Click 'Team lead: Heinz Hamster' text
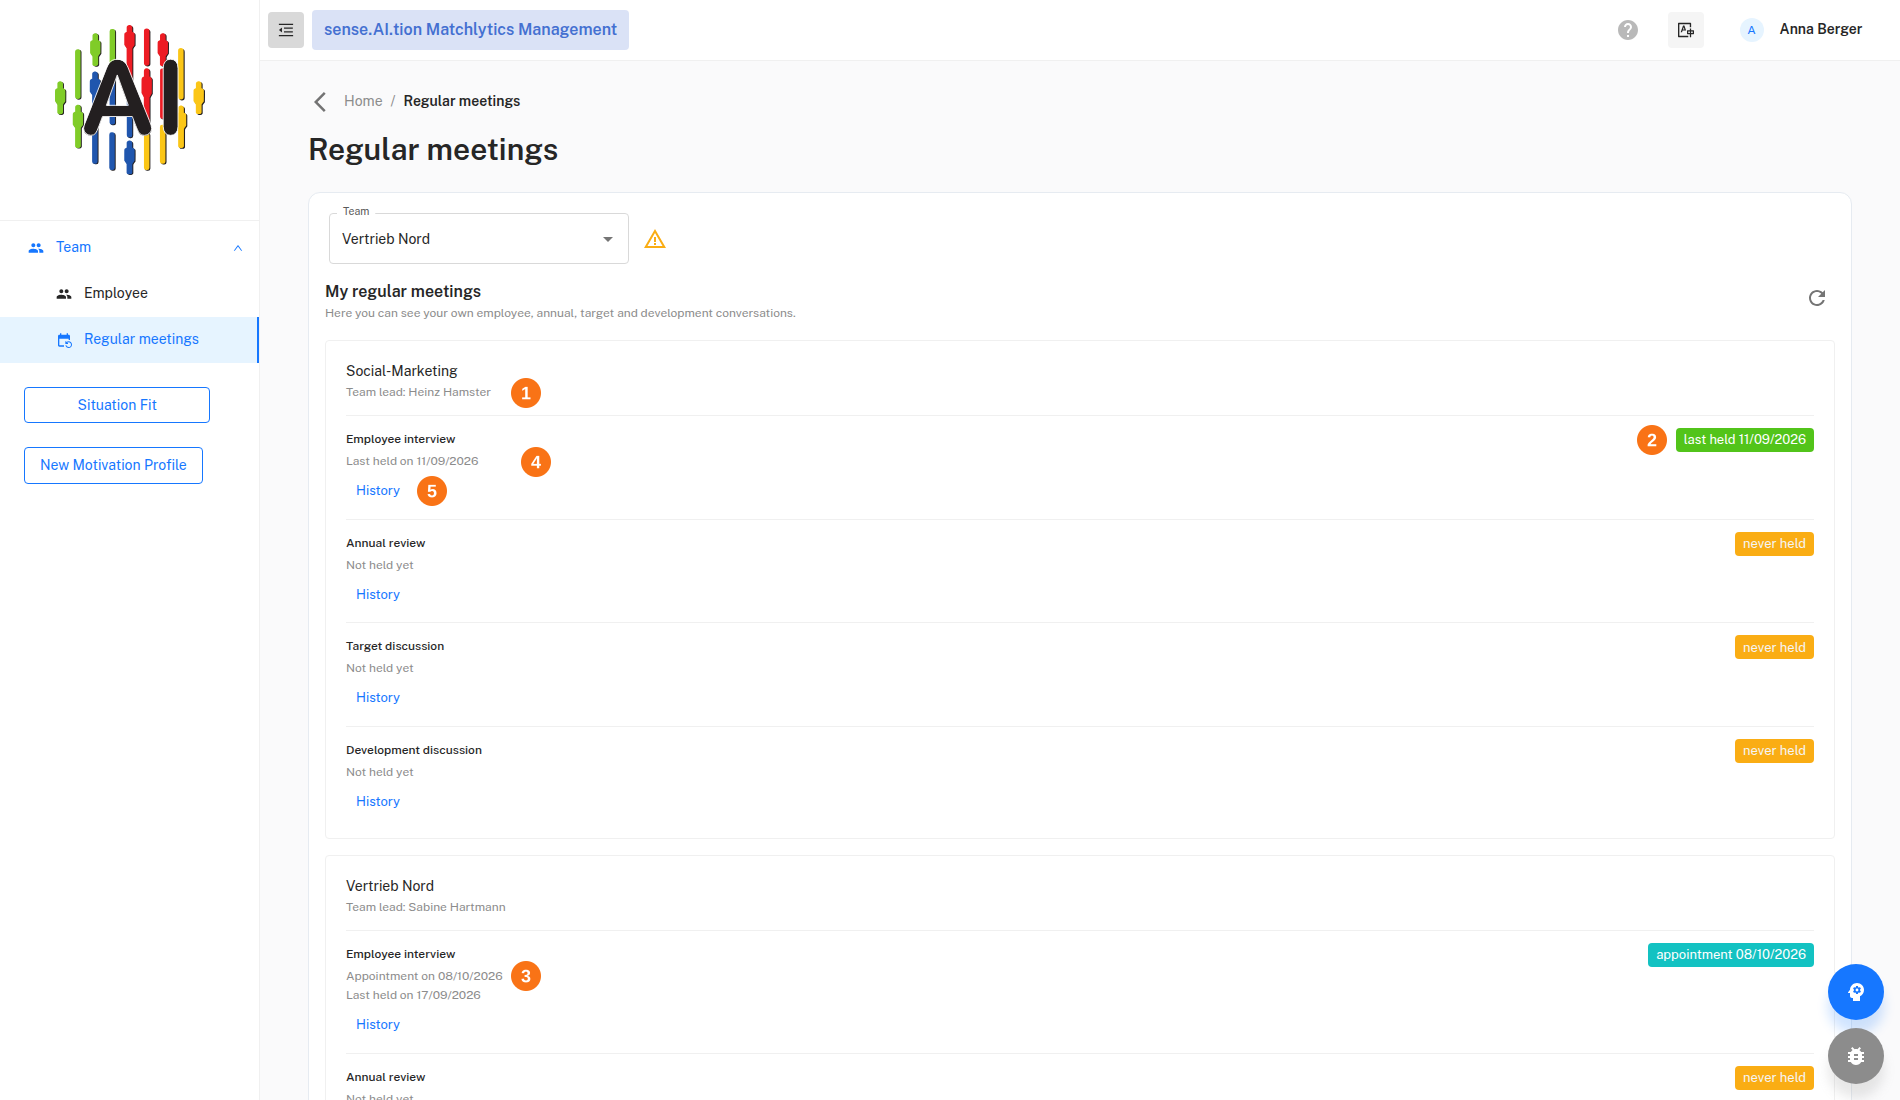Viewport: 1900px width, 1100px height. pos(418,392)
